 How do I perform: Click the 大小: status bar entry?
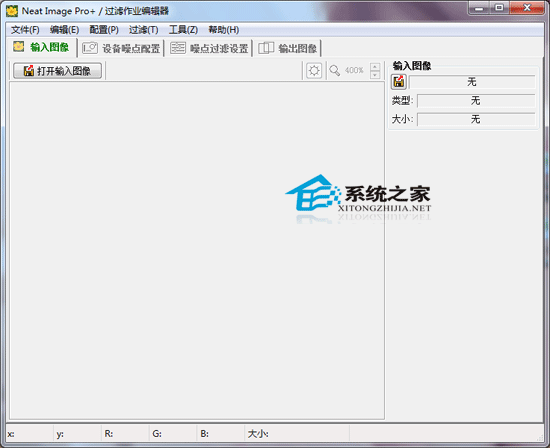[x=297, y=434]
